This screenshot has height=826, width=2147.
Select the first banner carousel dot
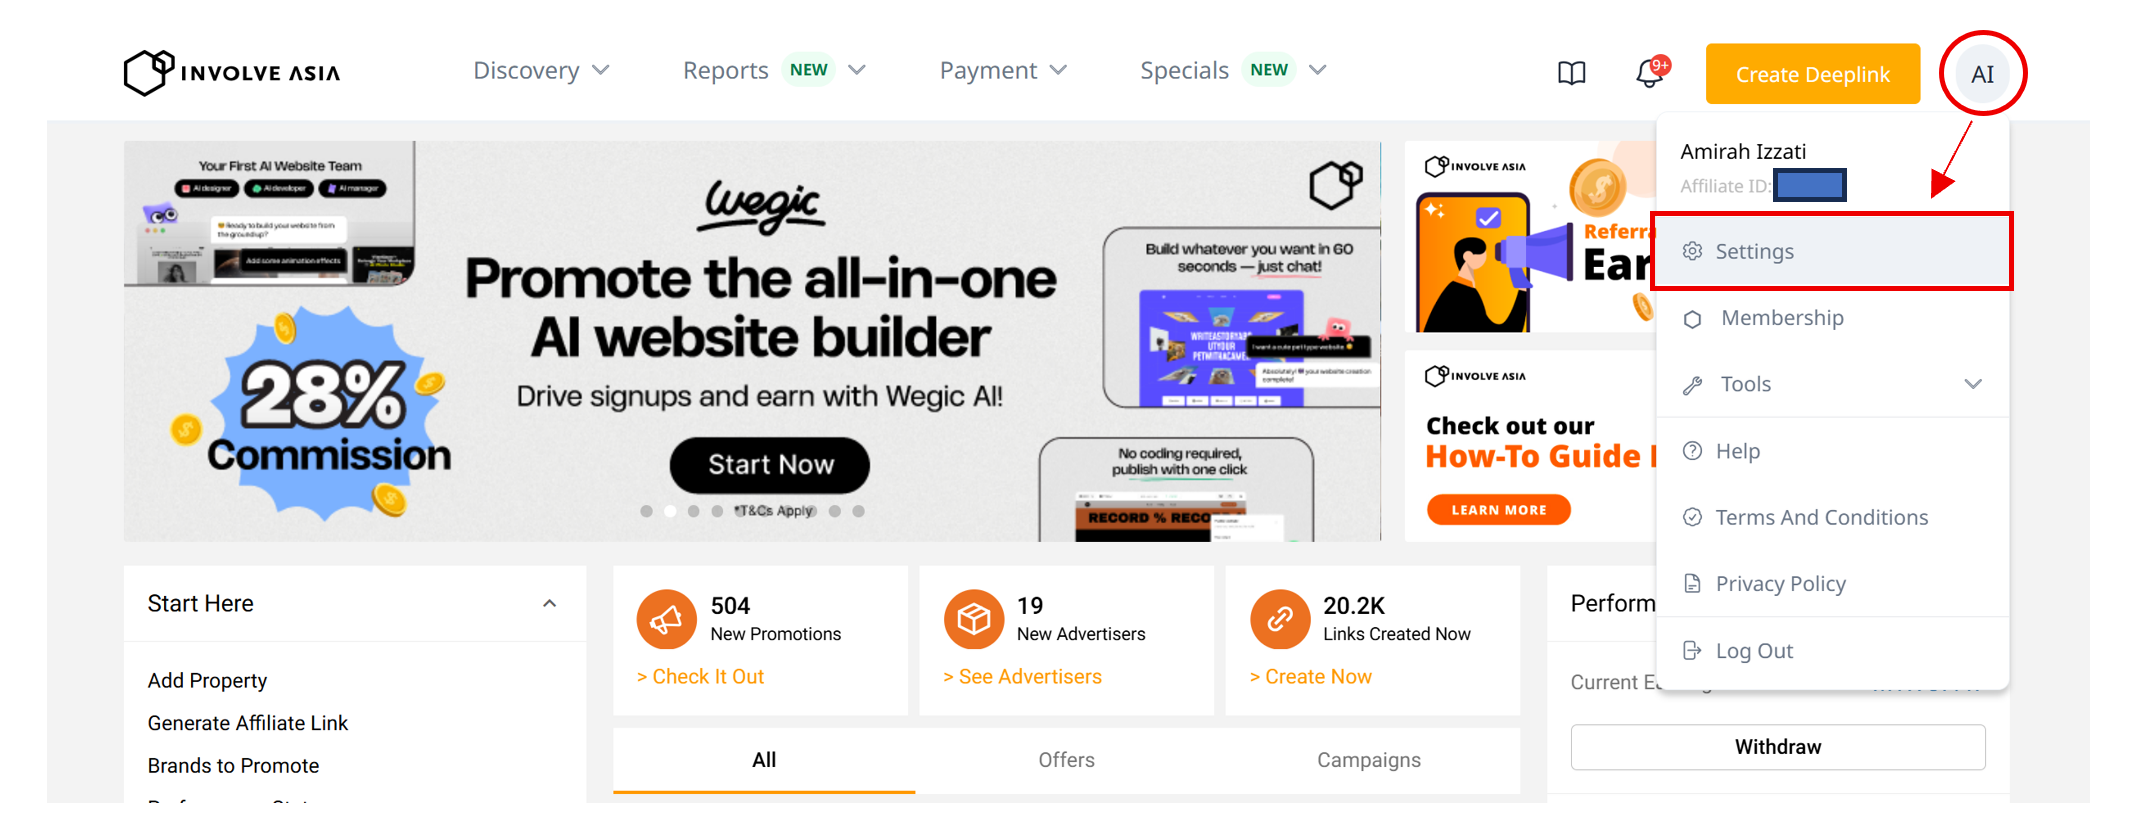click(x=647, y=511)
